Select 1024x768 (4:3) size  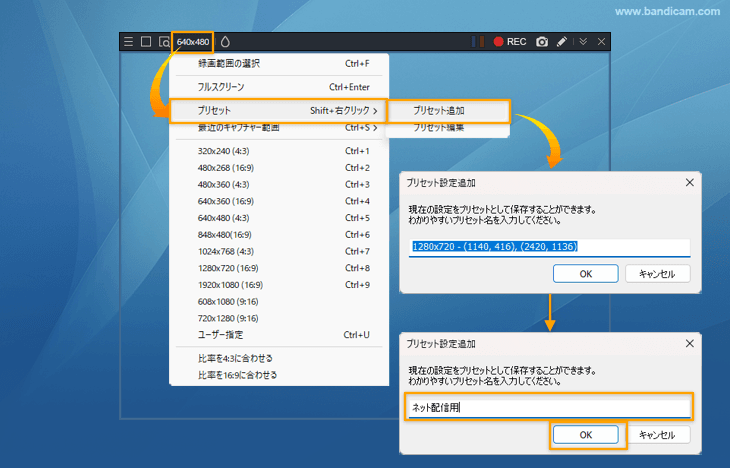(x=279, y=251)
